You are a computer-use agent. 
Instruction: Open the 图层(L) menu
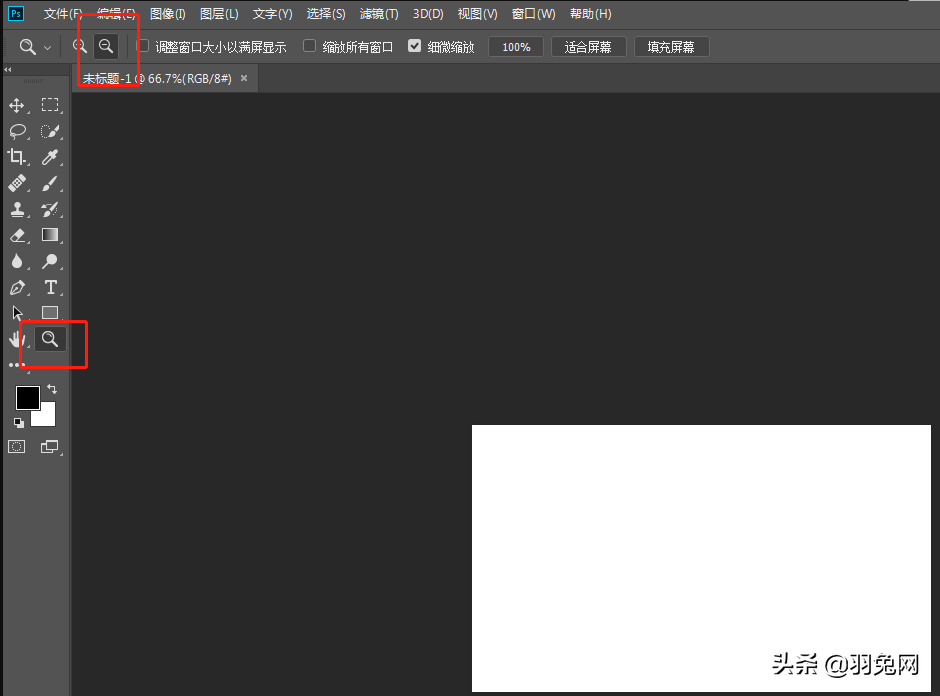219,14
